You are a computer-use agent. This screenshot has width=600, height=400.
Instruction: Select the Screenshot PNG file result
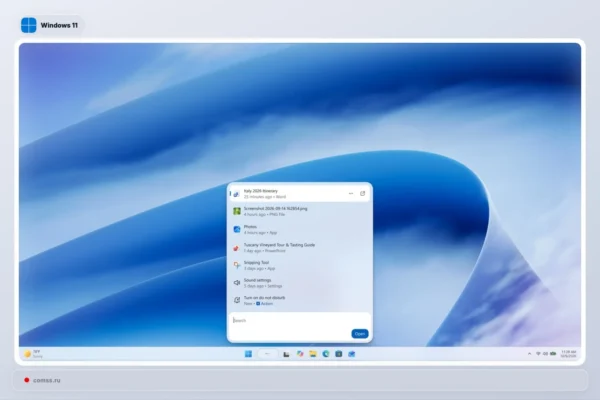click(x=299, y=211)
